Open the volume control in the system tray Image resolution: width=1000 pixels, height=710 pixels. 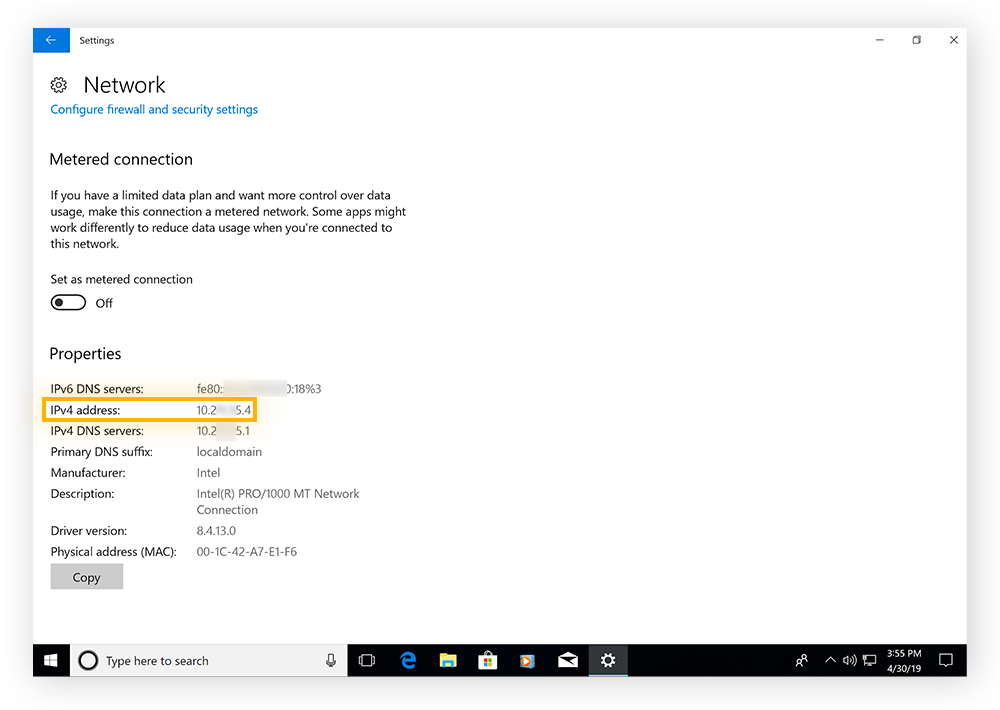pyautogui.click(x=849, y=660)
